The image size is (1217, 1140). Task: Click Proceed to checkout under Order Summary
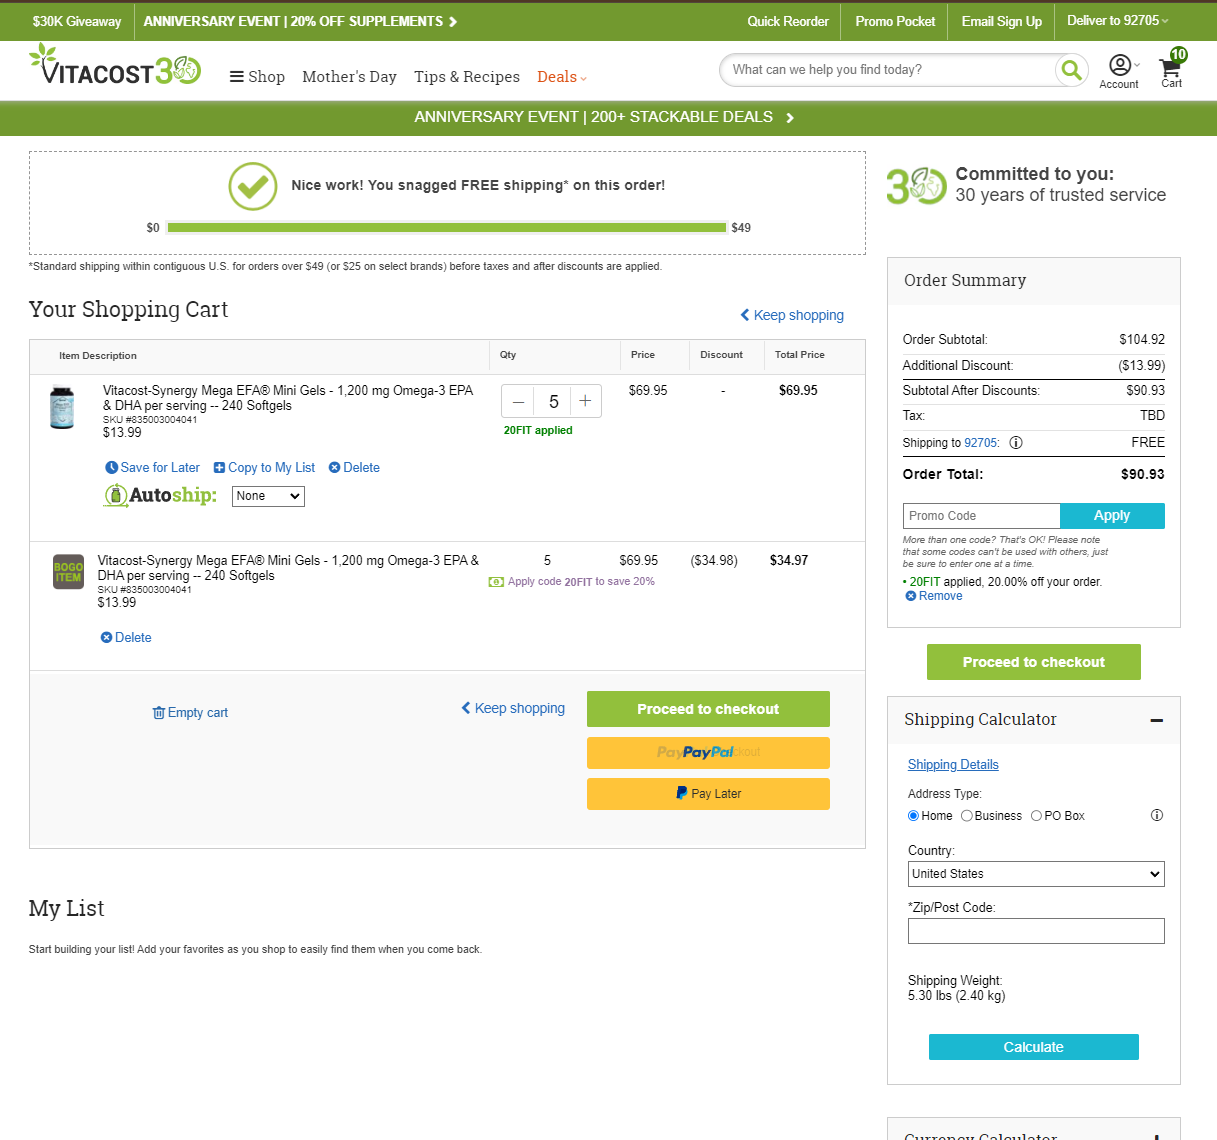point(1034,662)
